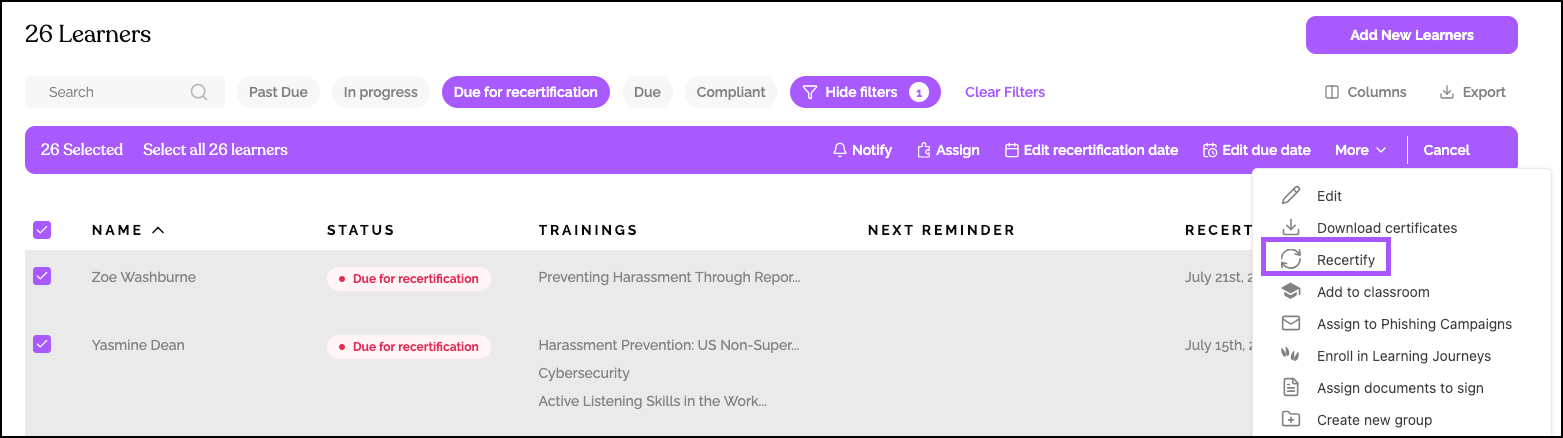This screenshot has width=1563, height=438.
Task: Open the More dropdown in action bar
Action: pos(1360,150)
